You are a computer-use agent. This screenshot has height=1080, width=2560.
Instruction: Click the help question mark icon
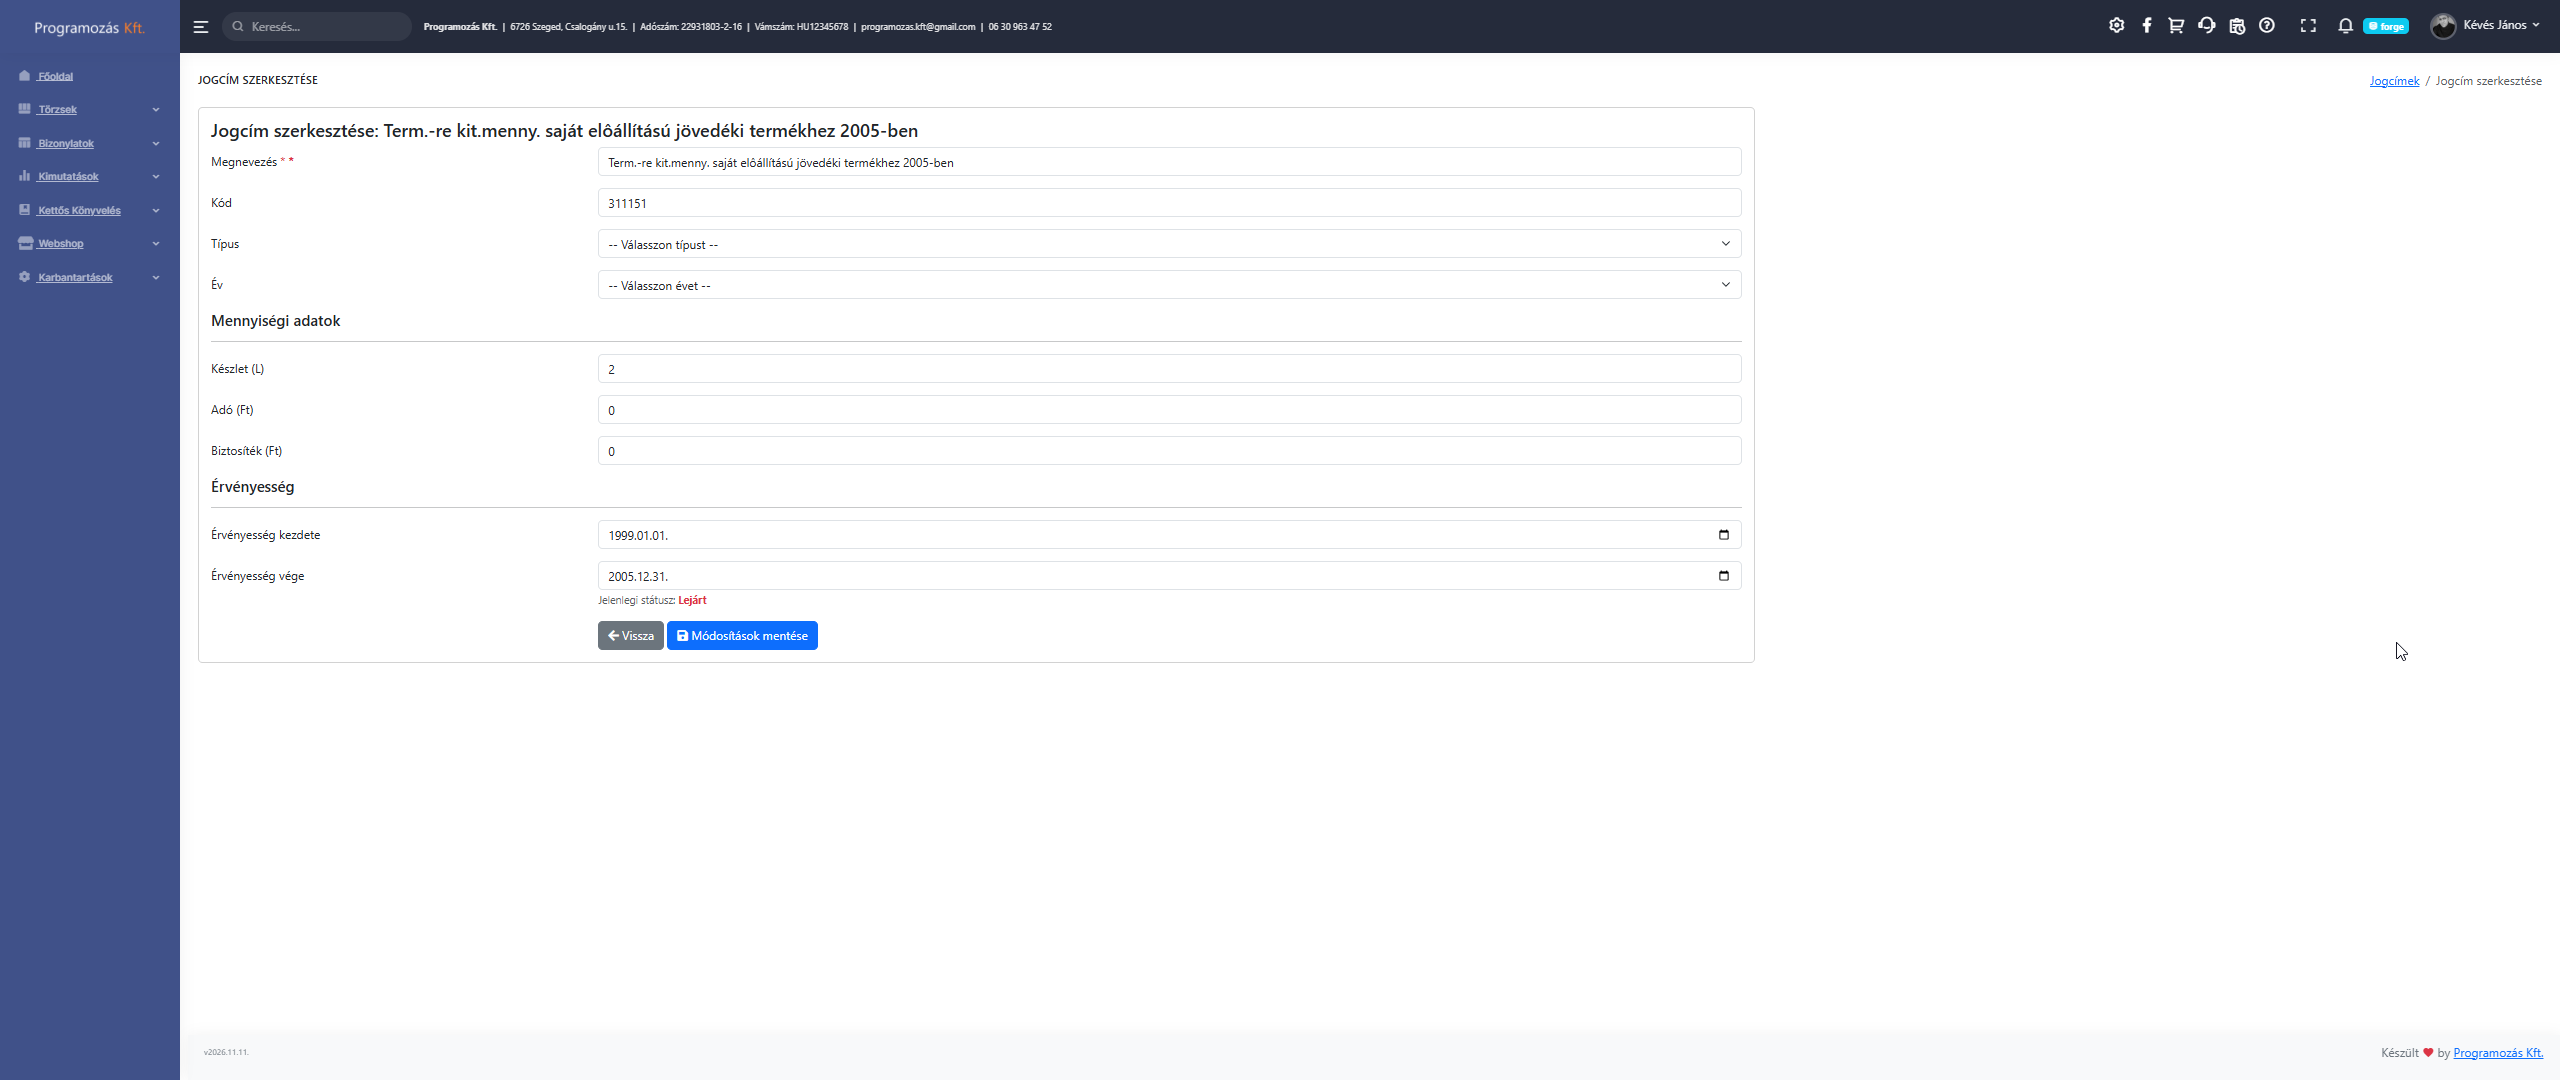point(2267,26)
